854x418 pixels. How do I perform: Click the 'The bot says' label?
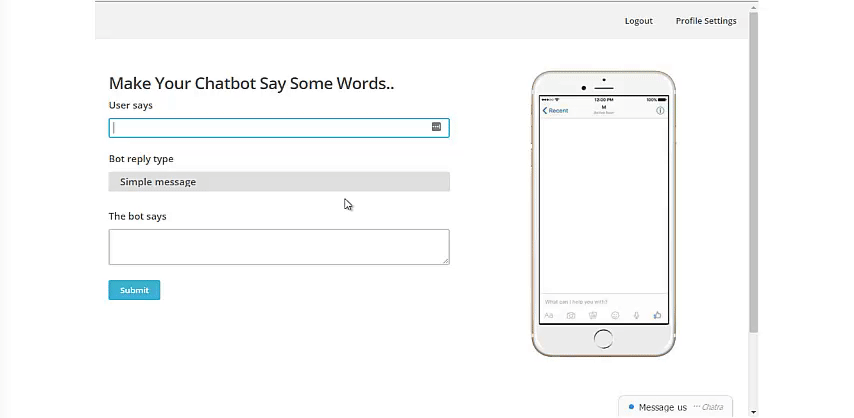(x=137, y=216)
